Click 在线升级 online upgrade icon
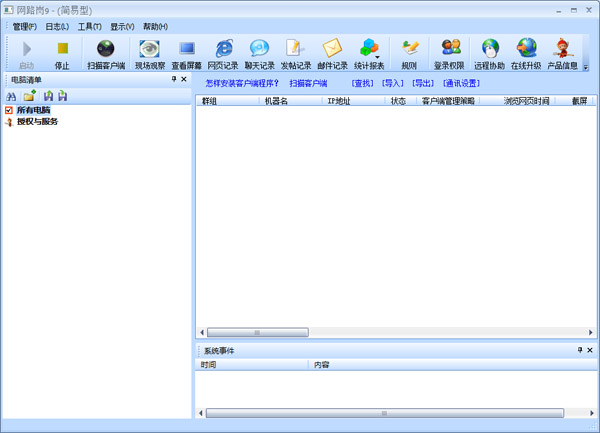600x433 pixels. (527, 48)
